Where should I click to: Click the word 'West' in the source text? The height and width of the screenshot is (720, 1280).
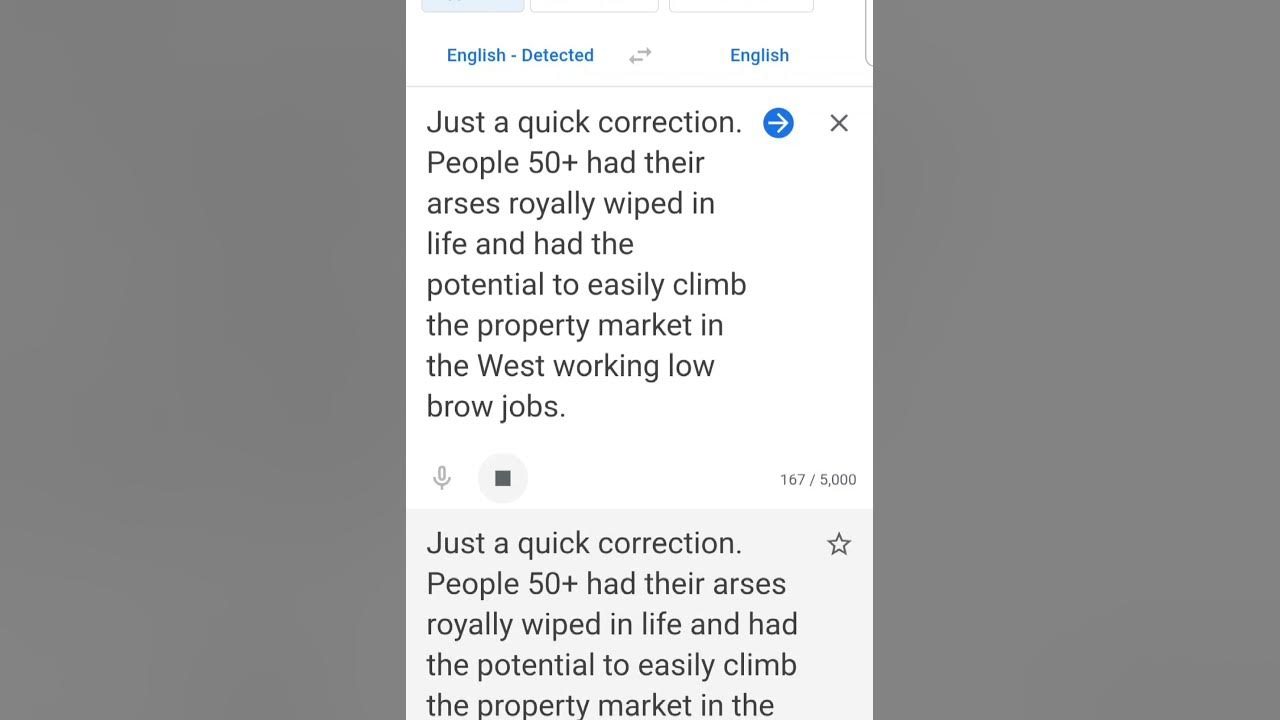(511, 366)
